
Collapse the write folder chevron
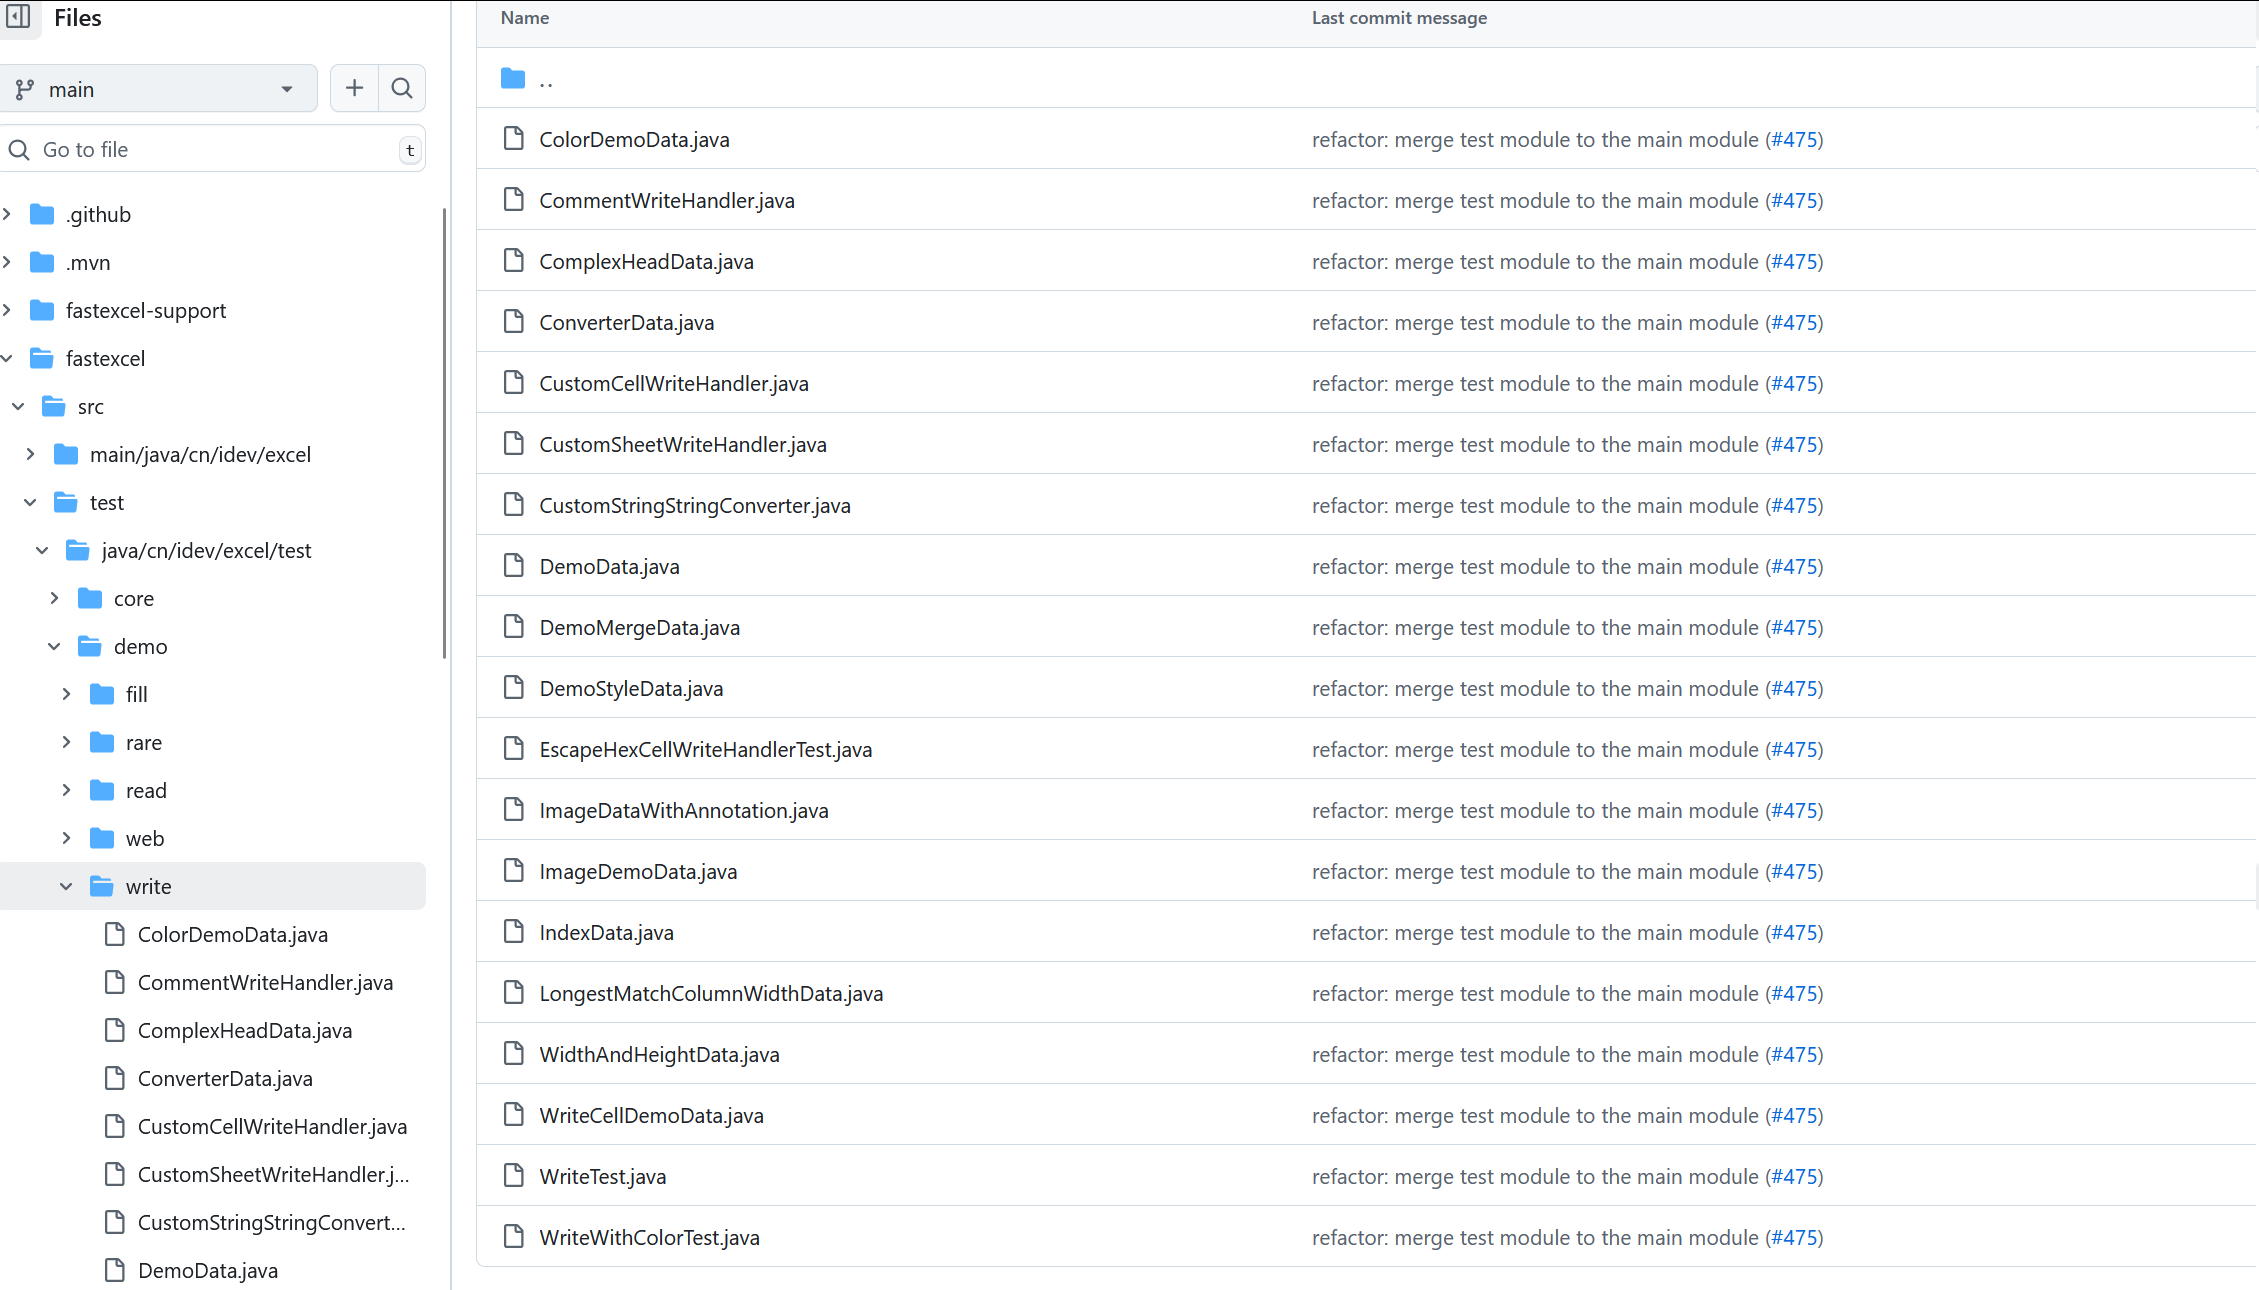tap(66, 886)
